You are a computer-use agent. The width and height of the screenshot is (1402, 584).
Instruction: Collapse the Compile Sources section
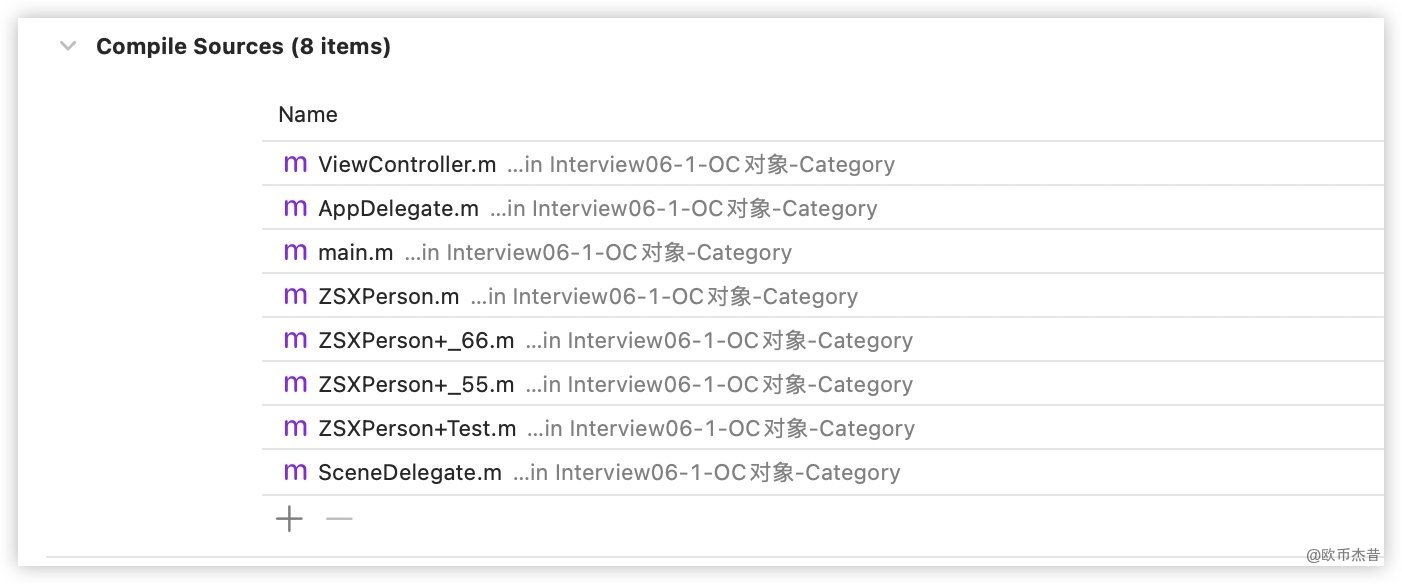click(68, 46)
